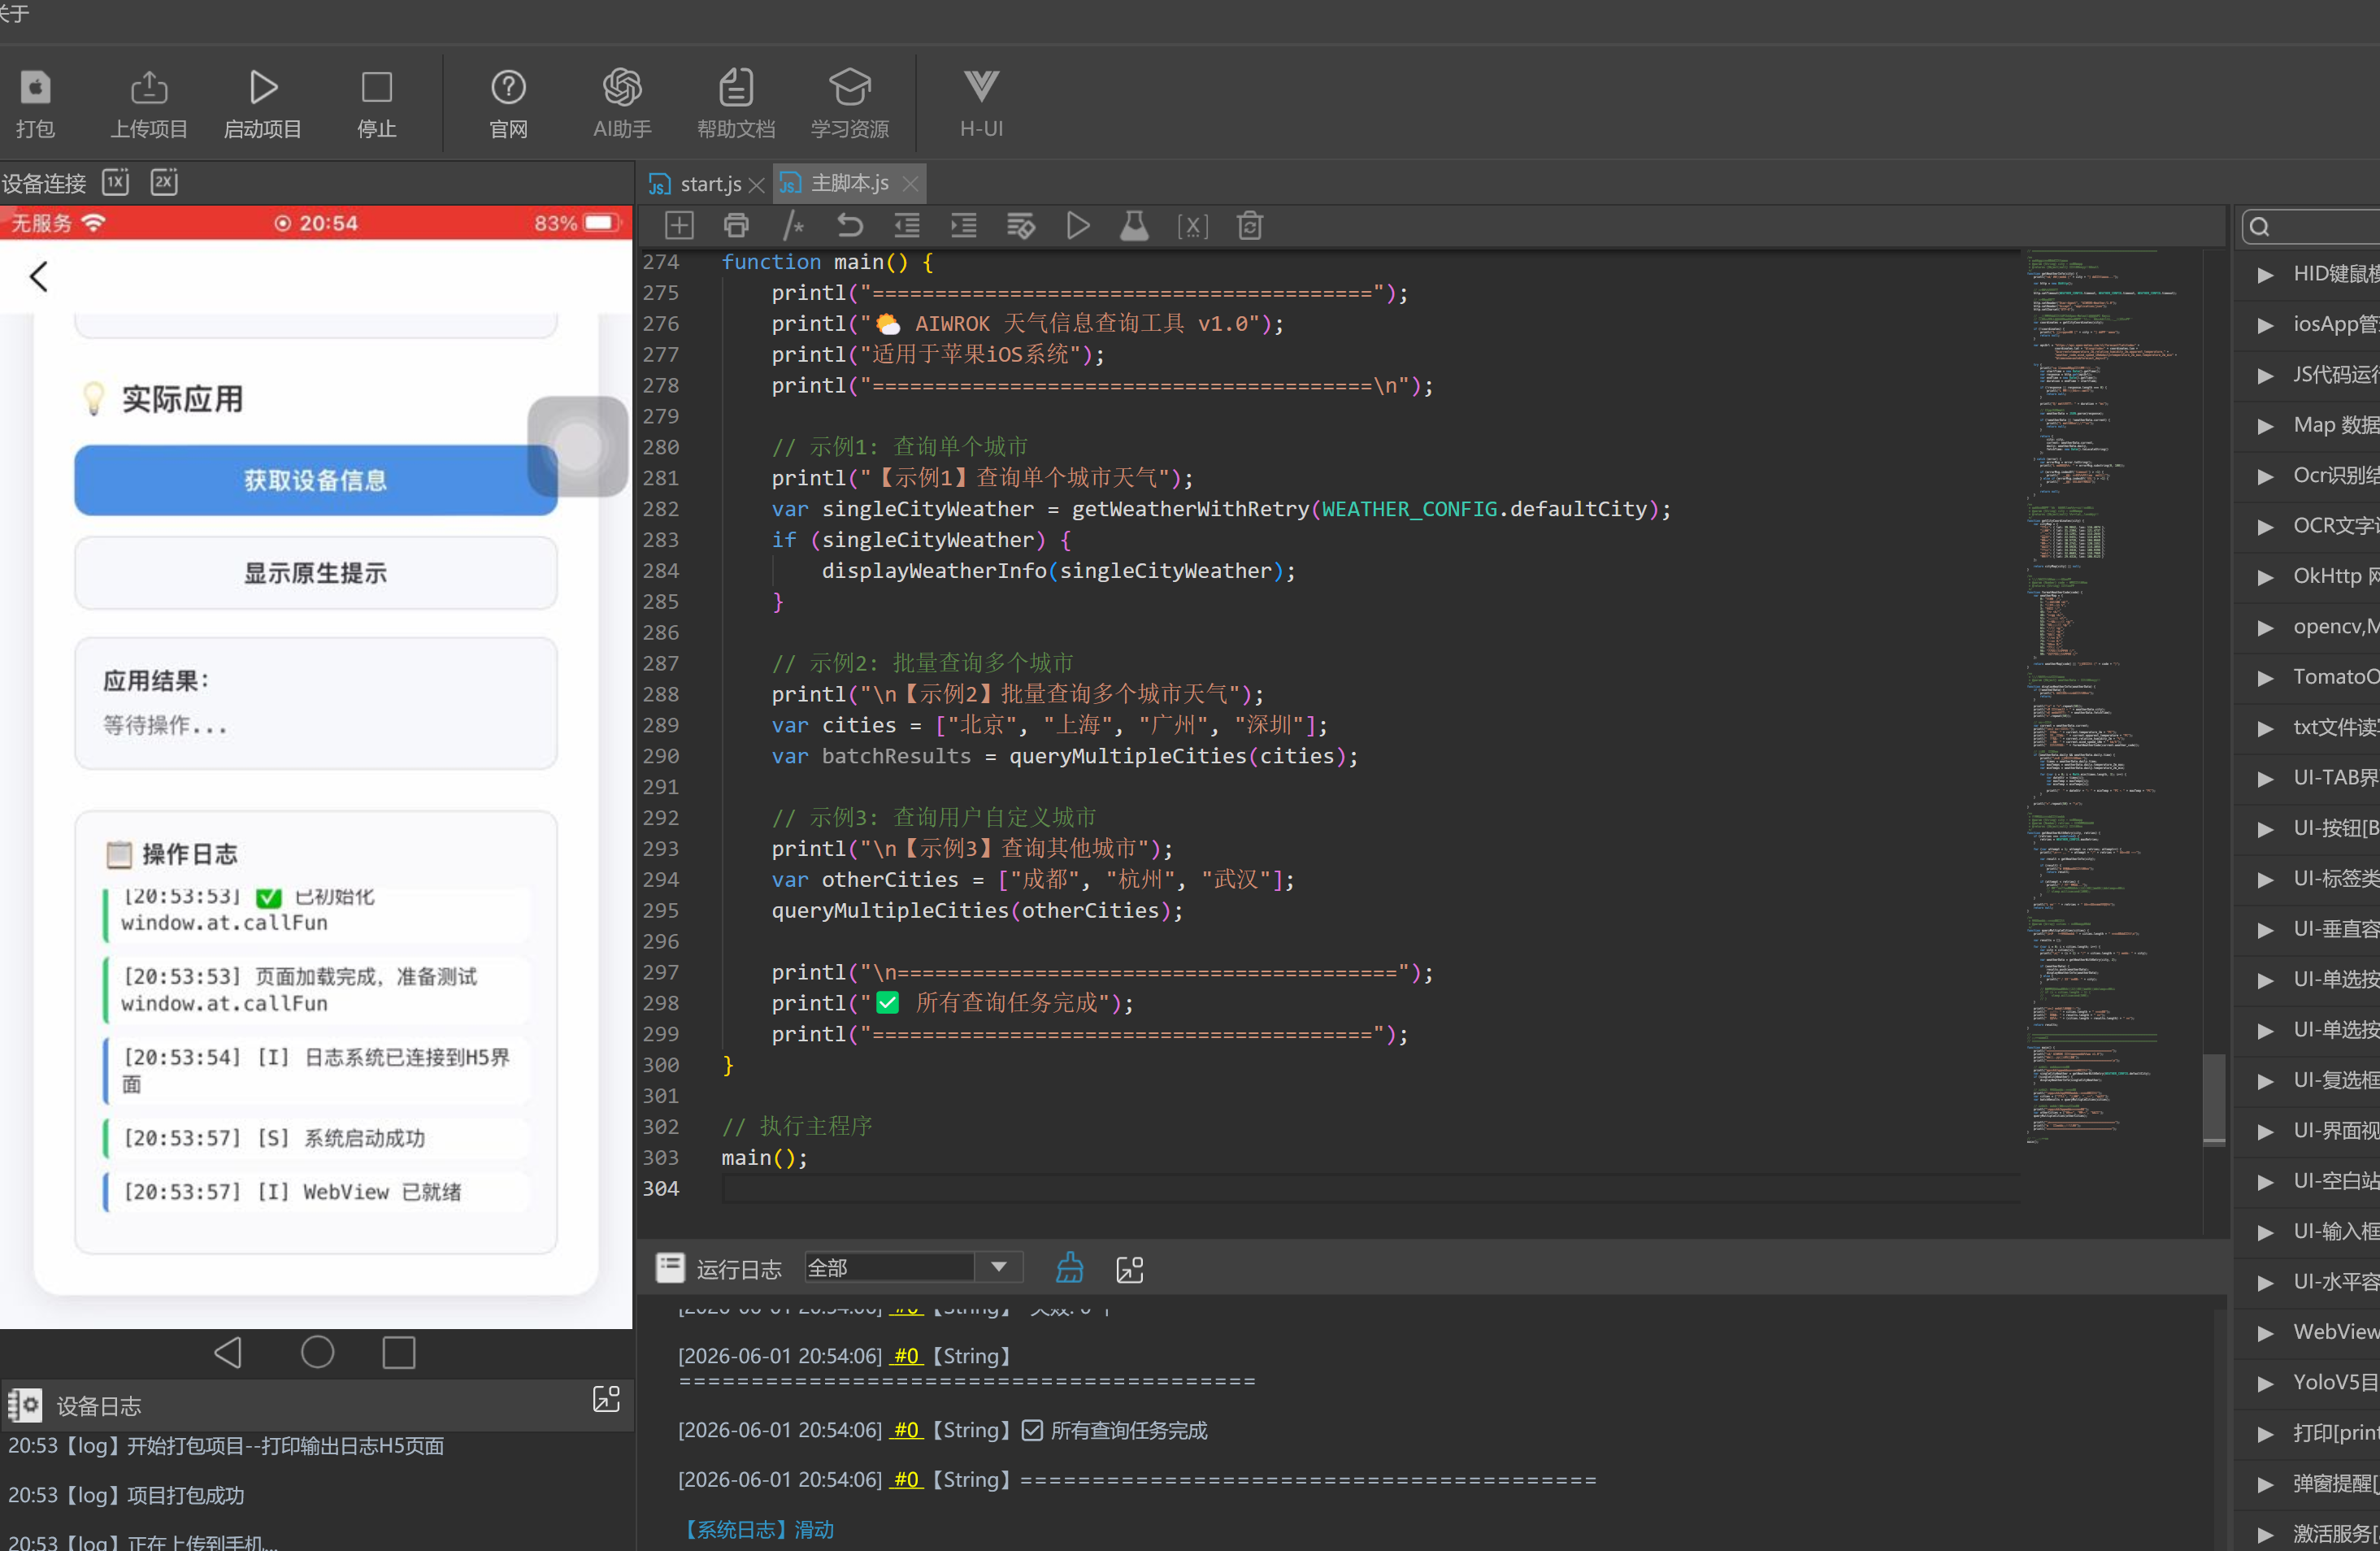Open the log filter dropdown showing 全部

(913, 1267)
